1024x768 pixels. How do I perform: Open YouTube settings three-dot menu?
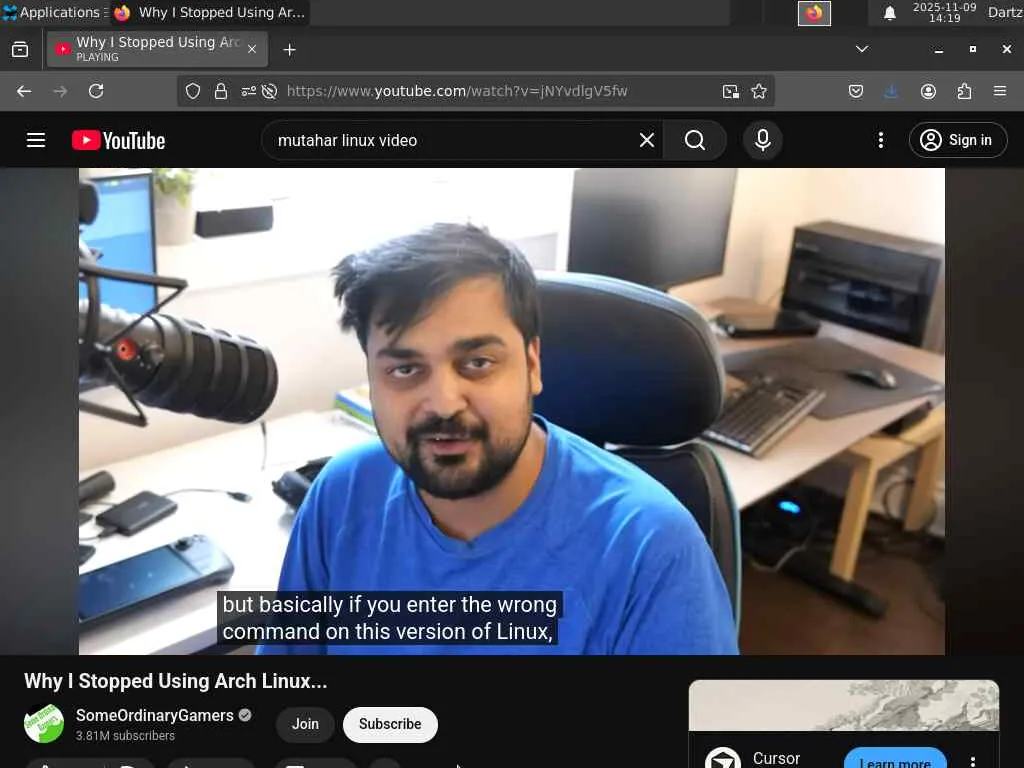880,140
